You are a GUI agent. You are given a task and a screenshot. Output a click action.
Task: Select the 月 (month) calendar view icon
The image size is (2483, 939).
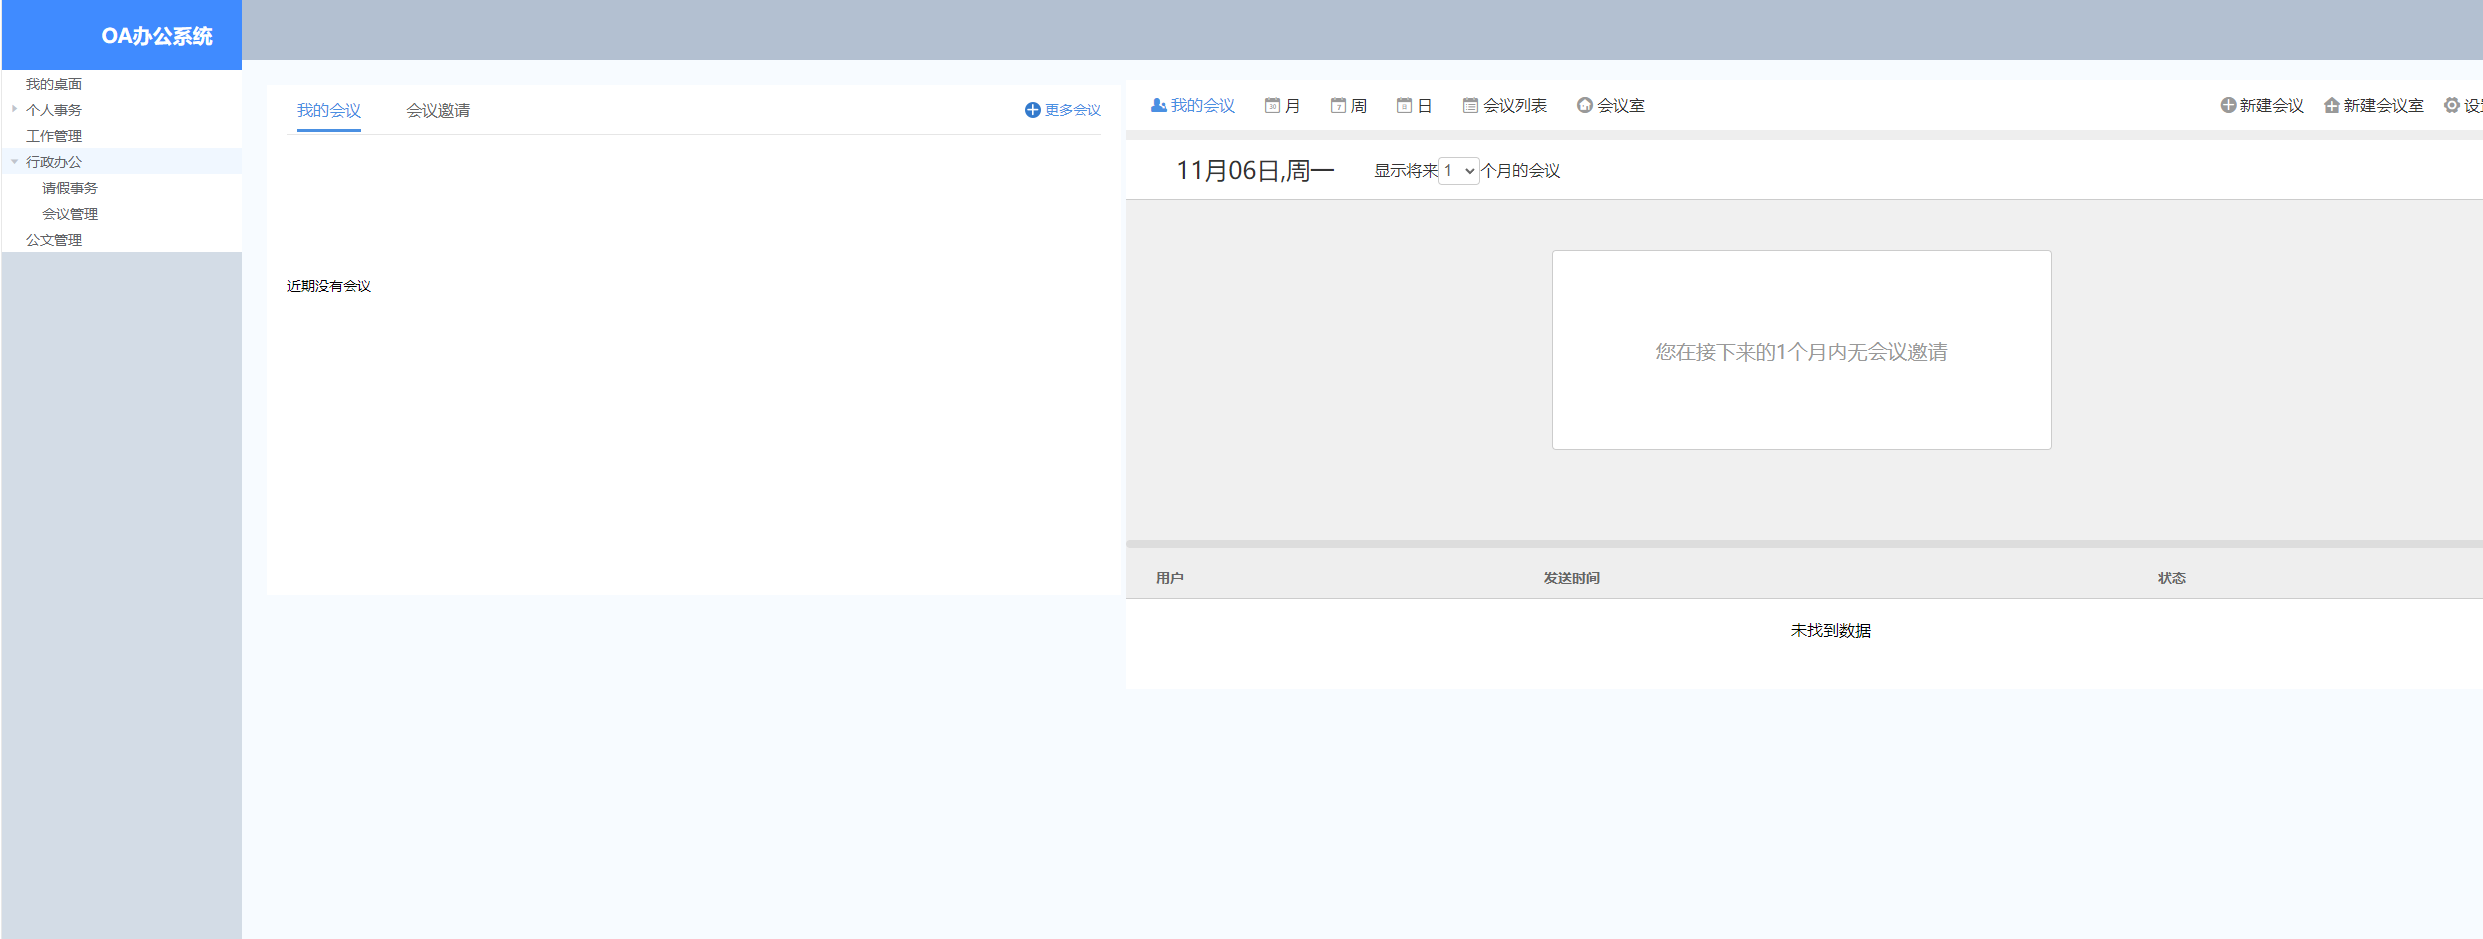pyautogui.click(x=1272, y=104)
